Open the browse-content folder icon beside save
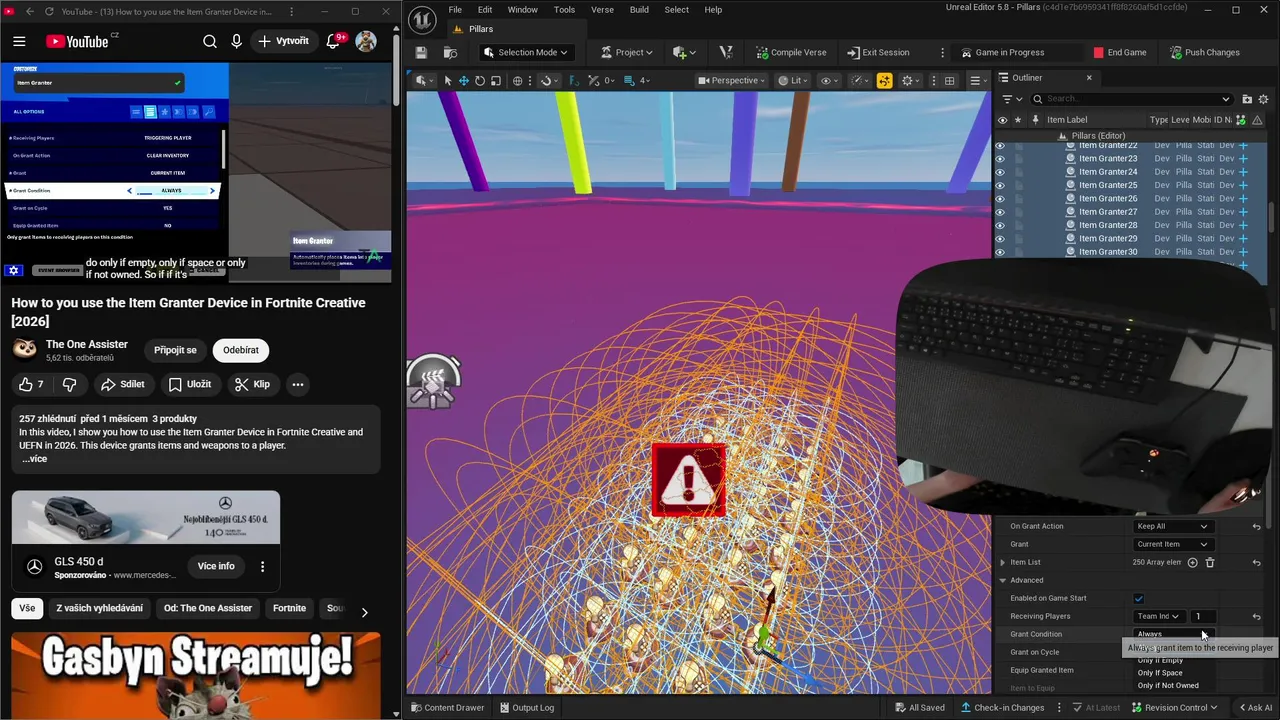1280x720 pixels. click(450, 52)
